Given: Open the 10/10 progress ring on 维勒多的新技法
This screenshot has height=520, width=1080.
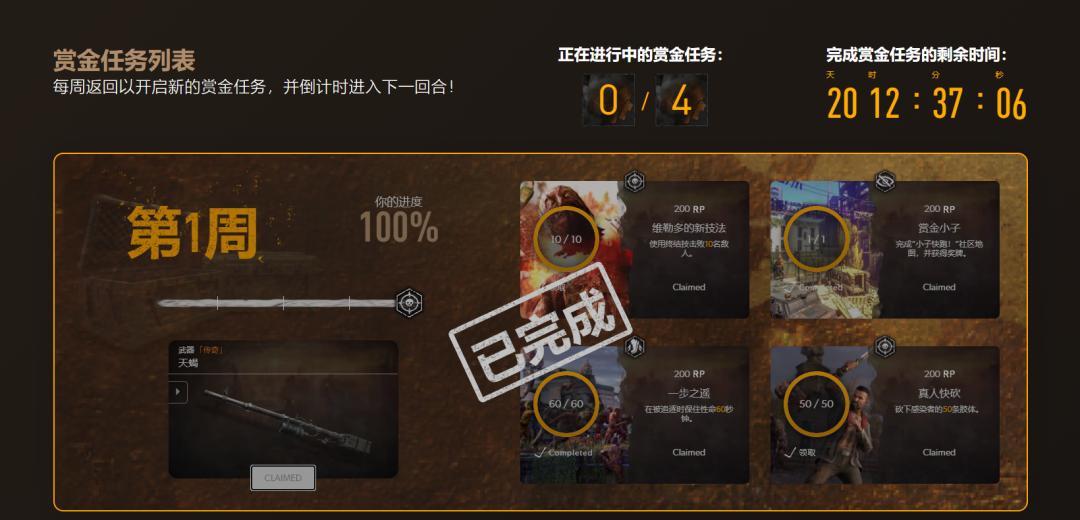Looking at the screenshot, I should (x=565, y=238).
